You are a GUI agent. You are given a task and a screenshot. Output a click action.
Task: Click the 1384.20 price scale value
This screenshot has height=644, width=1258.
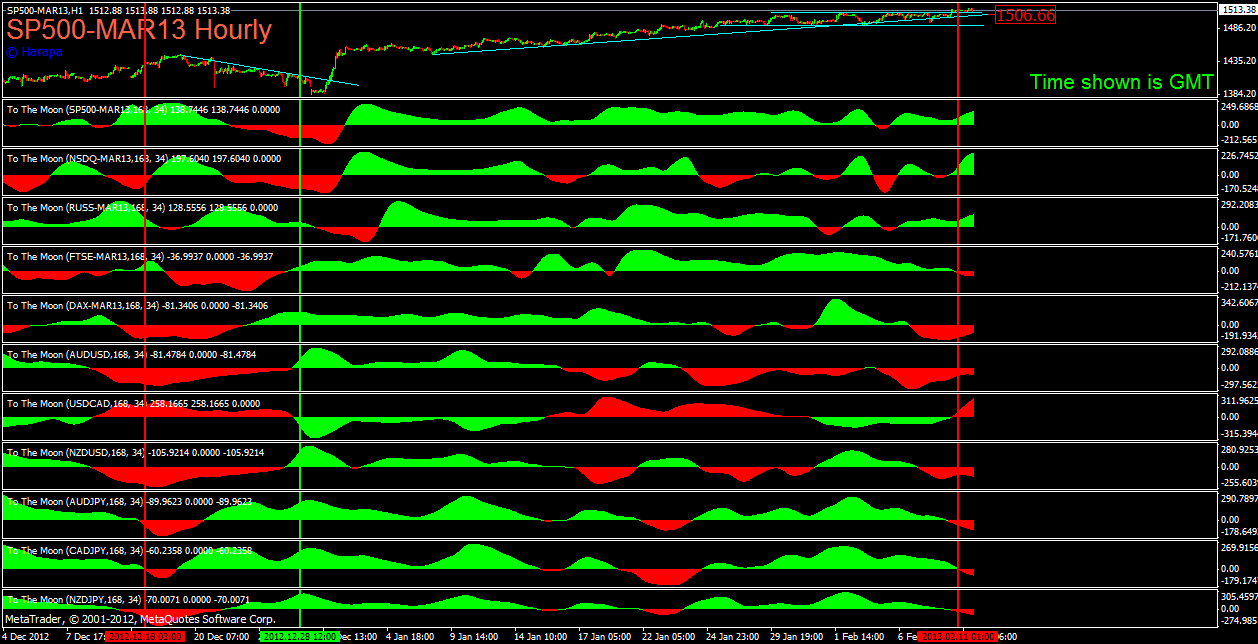(x=1237, y=92)
